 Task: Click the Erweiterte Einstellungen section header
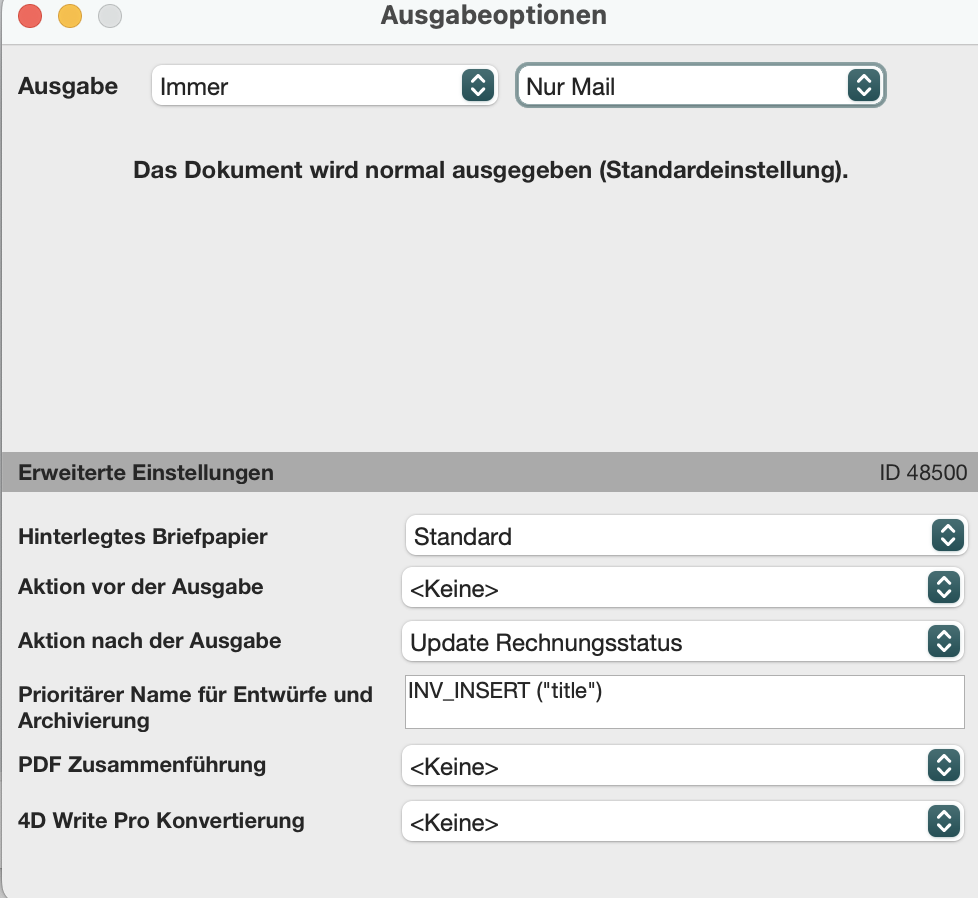(145, 472)
